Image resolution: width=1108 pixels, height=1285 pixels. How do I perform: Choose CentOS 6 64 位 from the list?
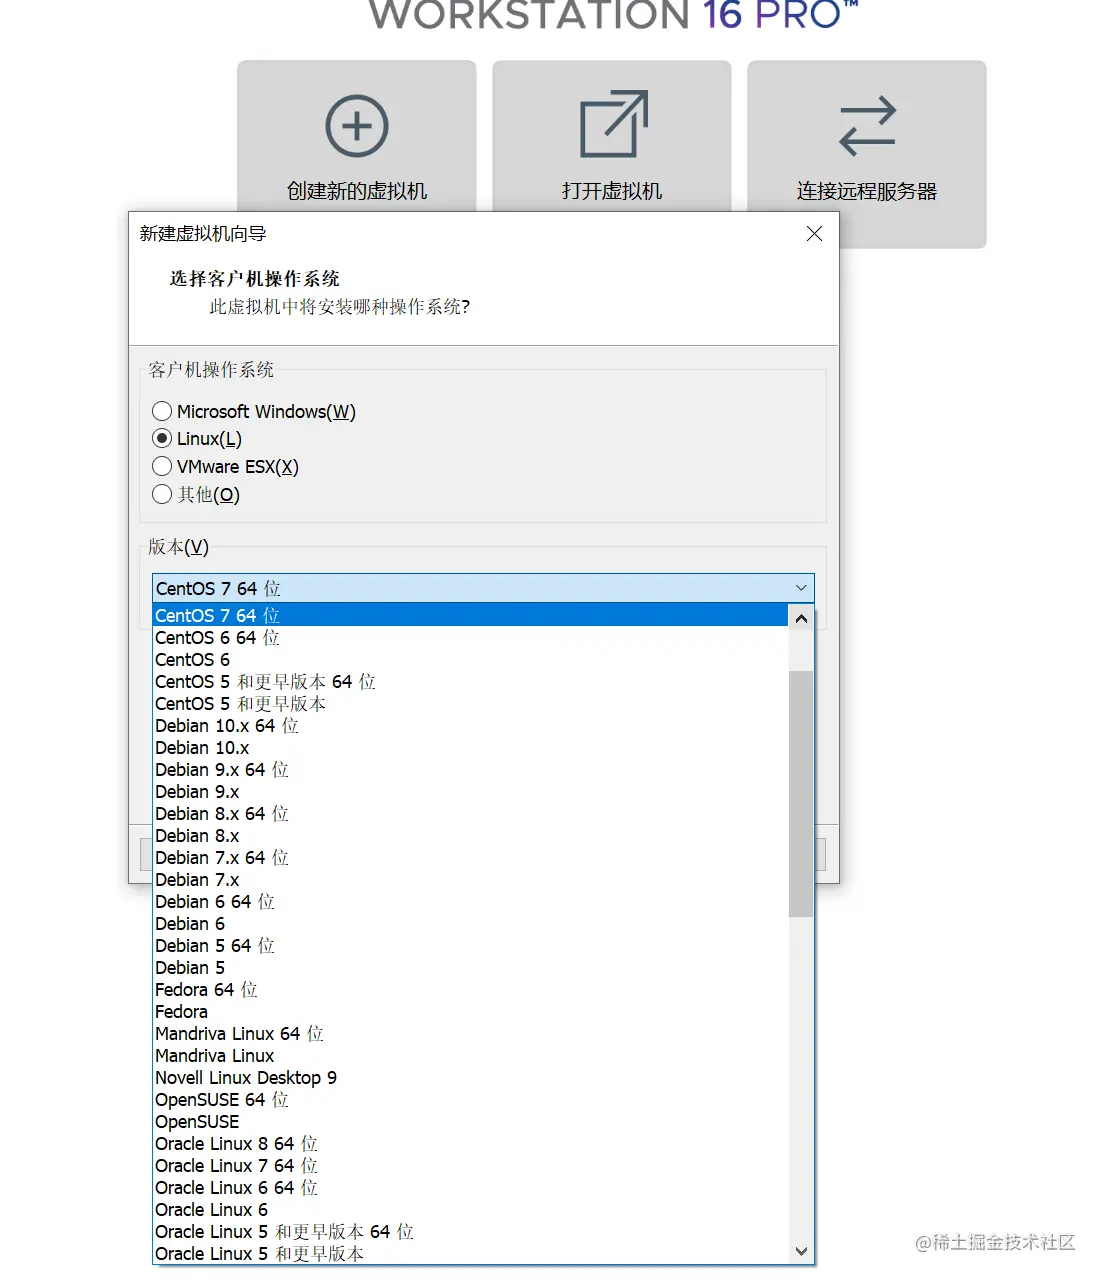[470, 637]
